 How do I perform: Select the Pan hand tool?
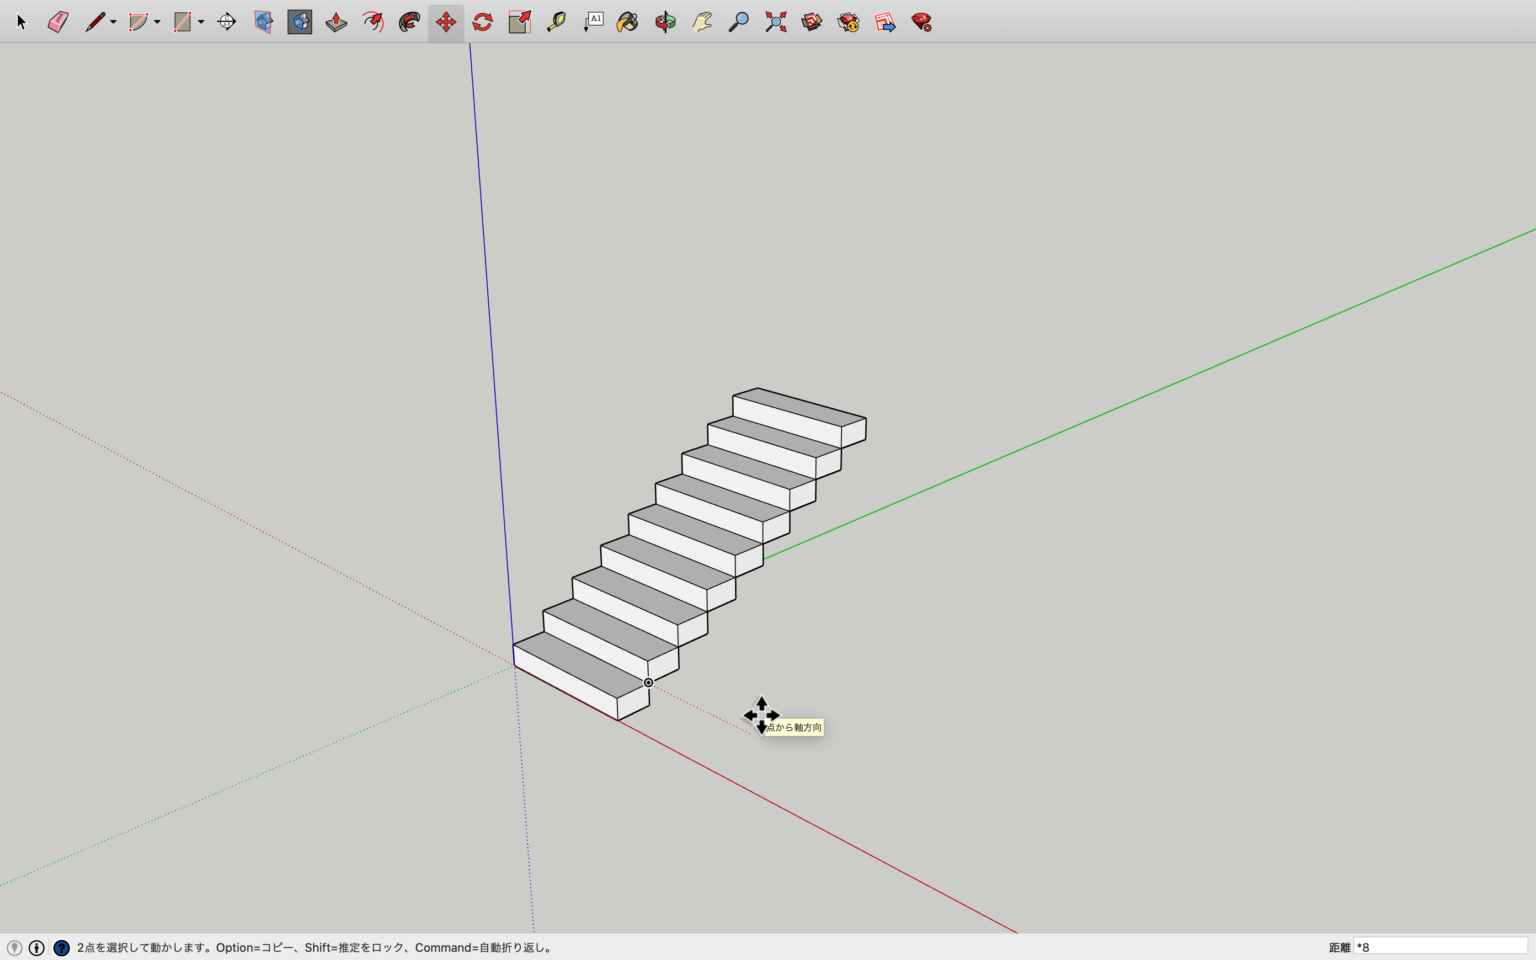point(702,22)
